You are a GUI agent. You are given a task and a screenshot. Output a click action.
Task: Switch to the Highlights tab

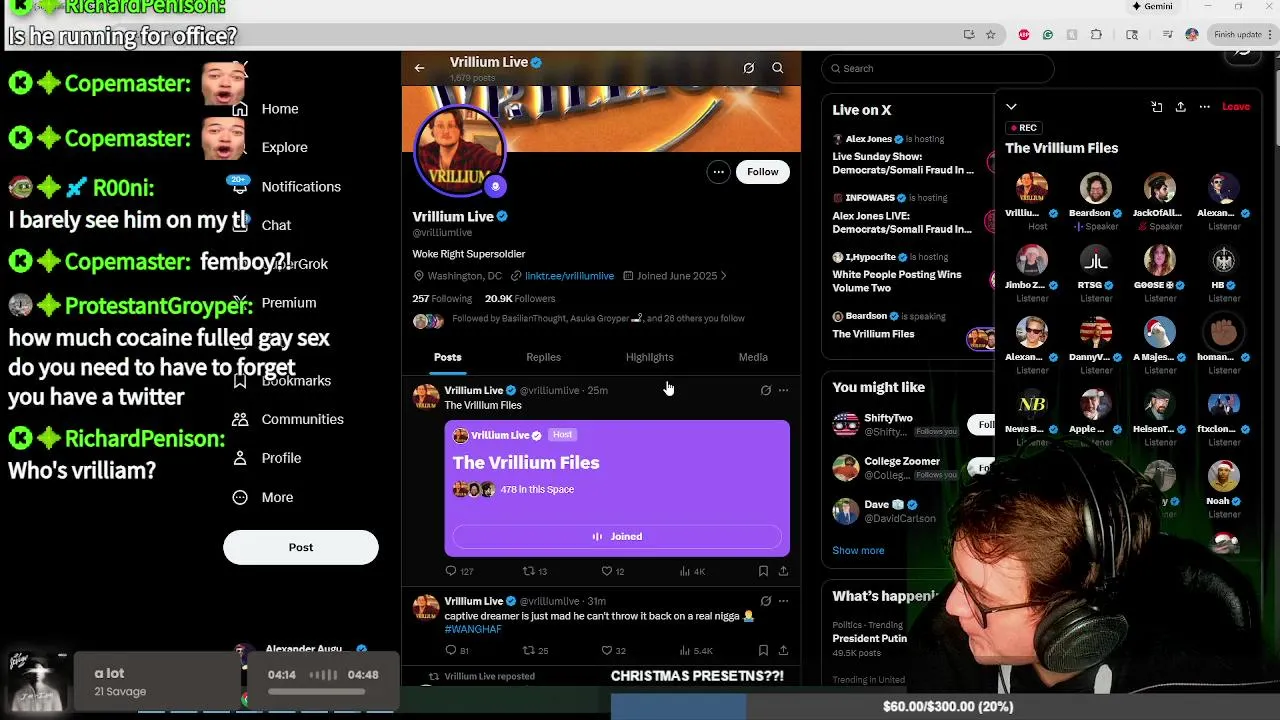coord(650,357)
